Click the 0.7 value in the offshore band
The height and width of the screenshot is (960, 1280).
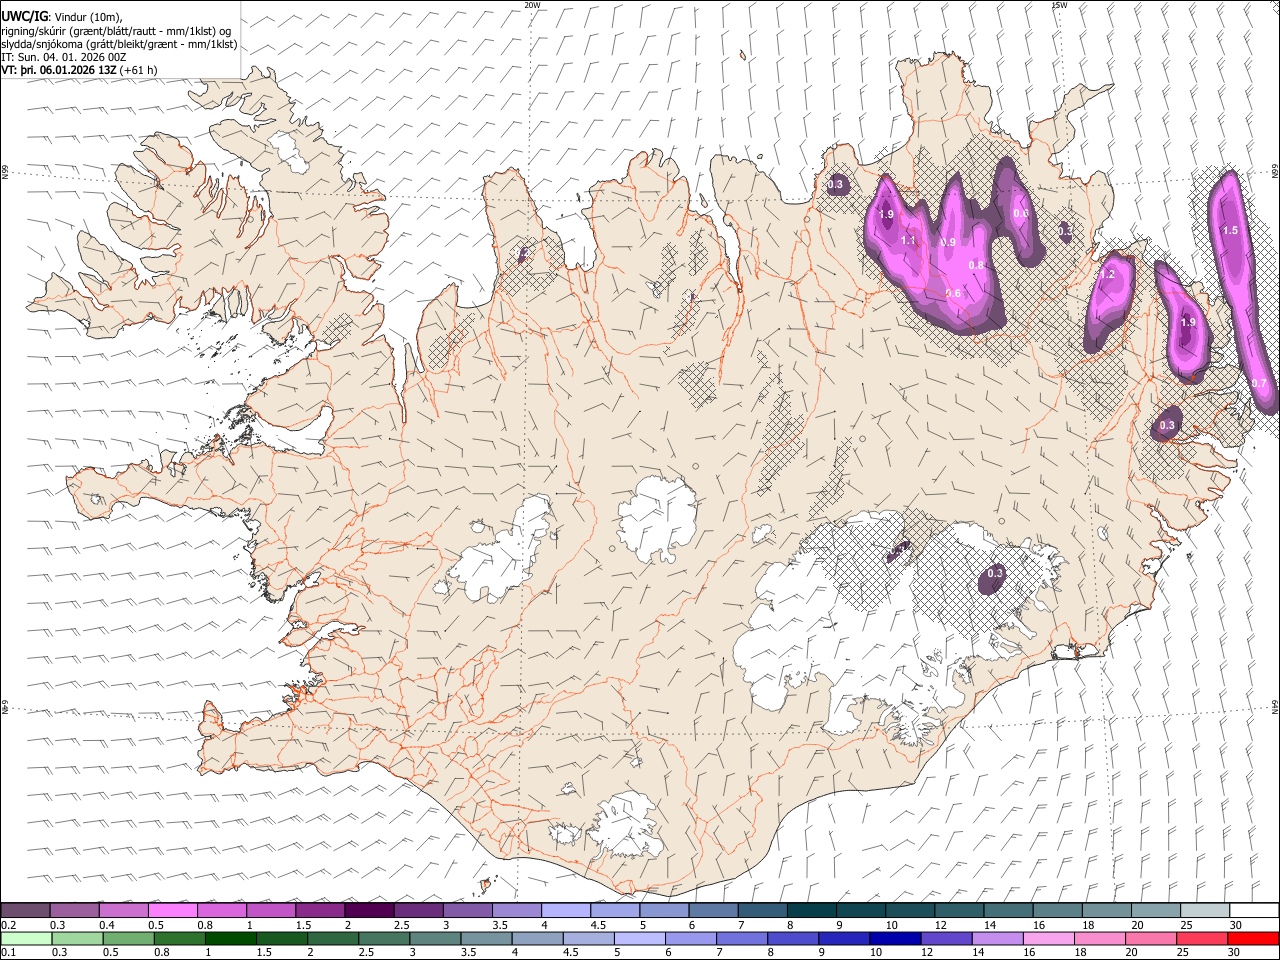pyautogui.click(x=1259, y=383)
